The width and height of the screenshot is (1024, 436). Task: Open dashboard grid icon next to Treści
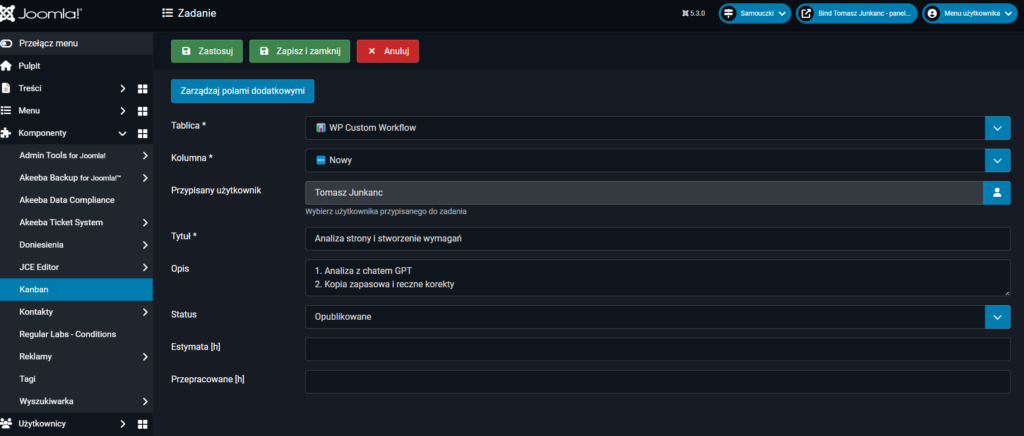pos(142,88)
